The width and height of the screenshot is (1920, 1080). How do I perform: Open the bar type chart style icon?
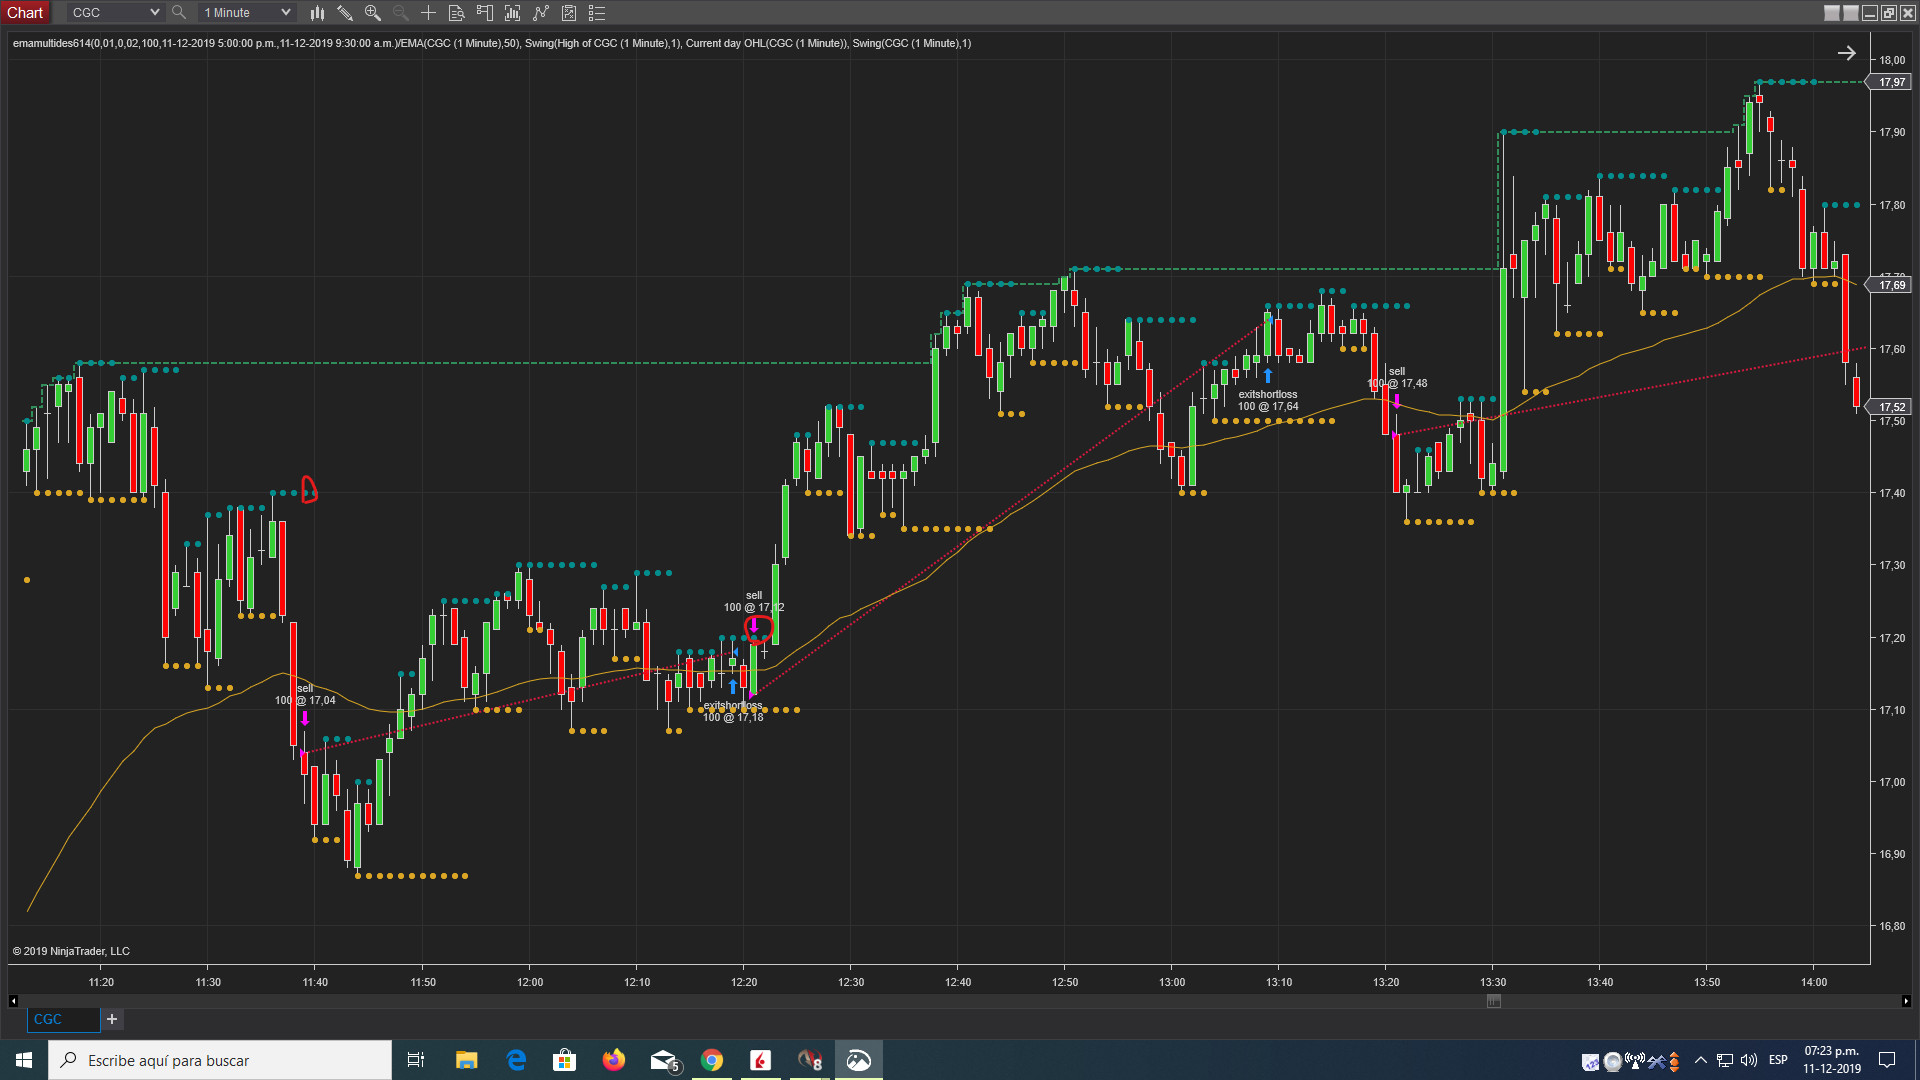pos(317,13)
